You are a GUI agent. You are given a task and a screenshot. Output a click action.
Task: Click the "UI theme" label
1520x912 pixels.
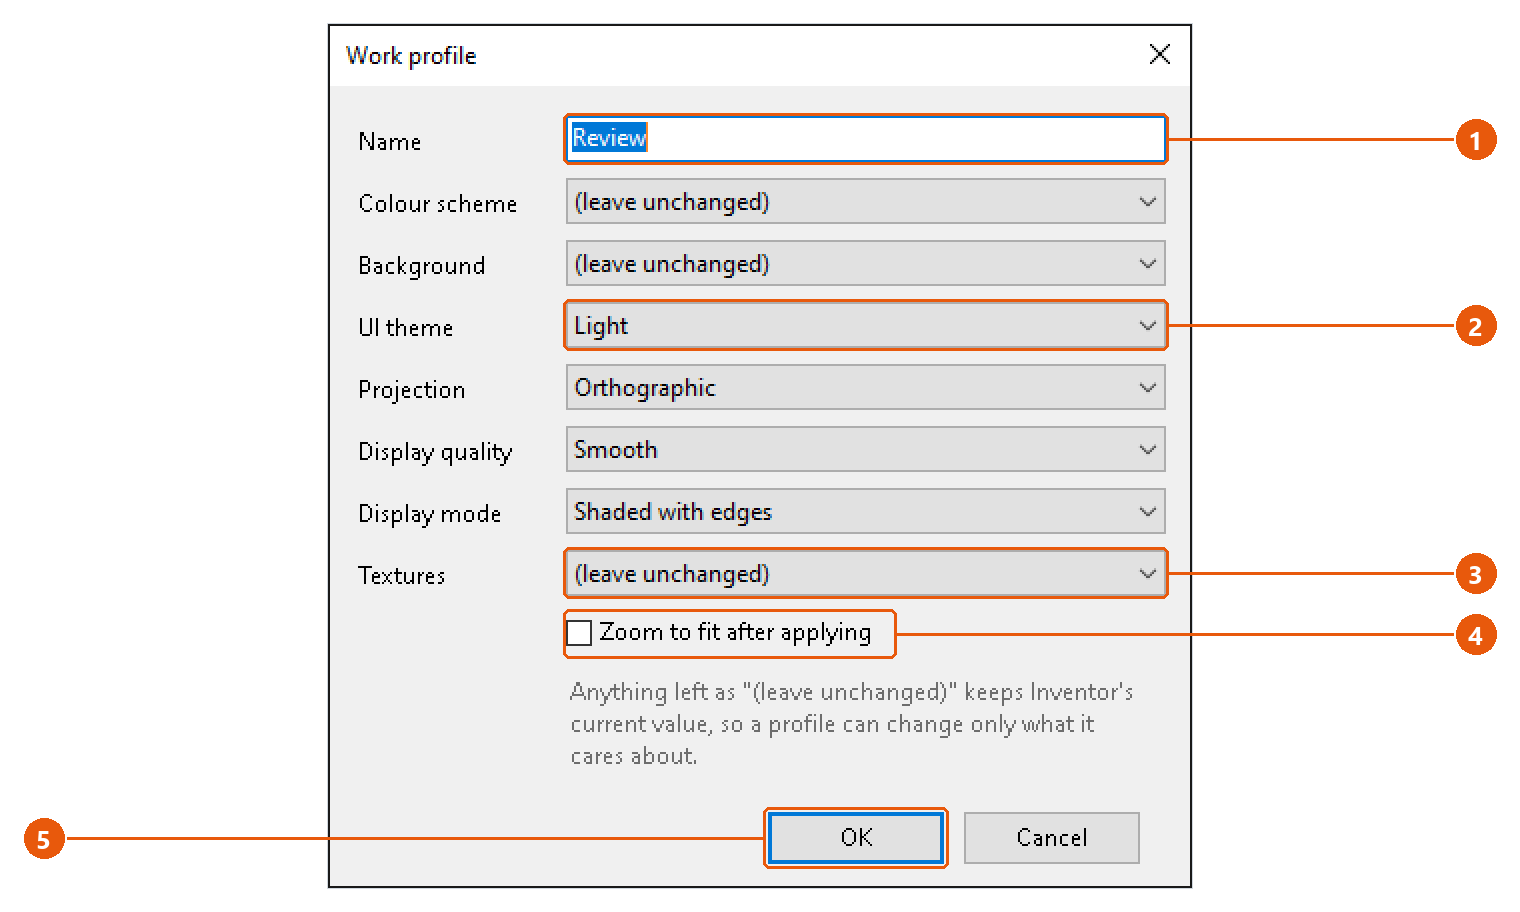(406, 328)
